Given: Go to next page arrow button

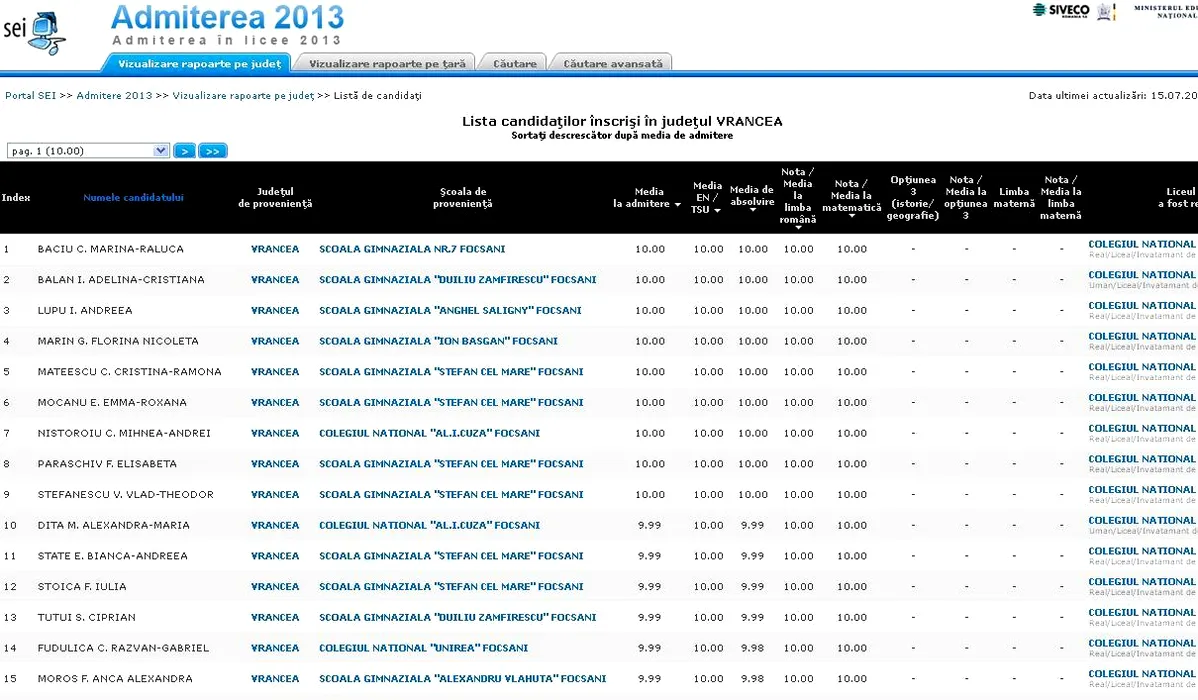Looking at the screenshot, I should (184, 151).
